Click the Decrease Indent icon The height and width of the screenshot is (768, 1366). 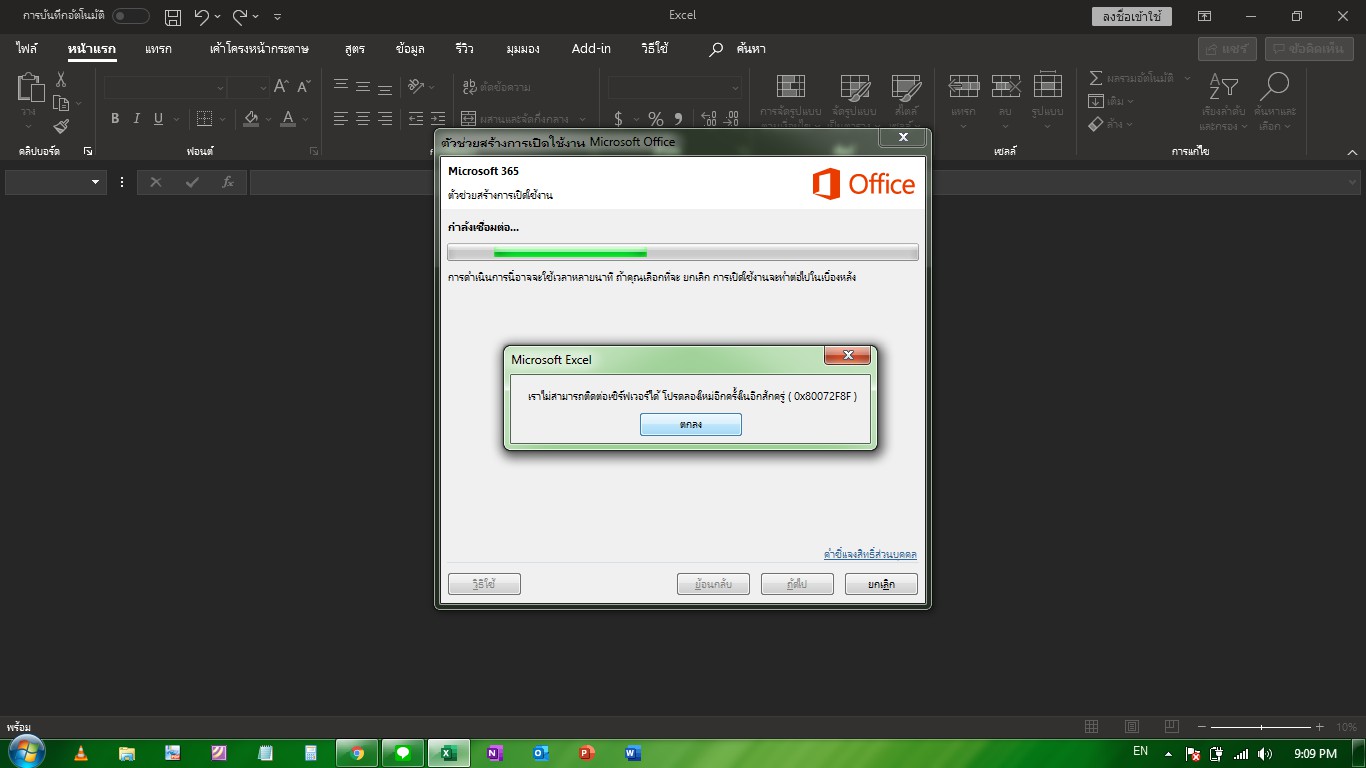[x=415, y=118]
